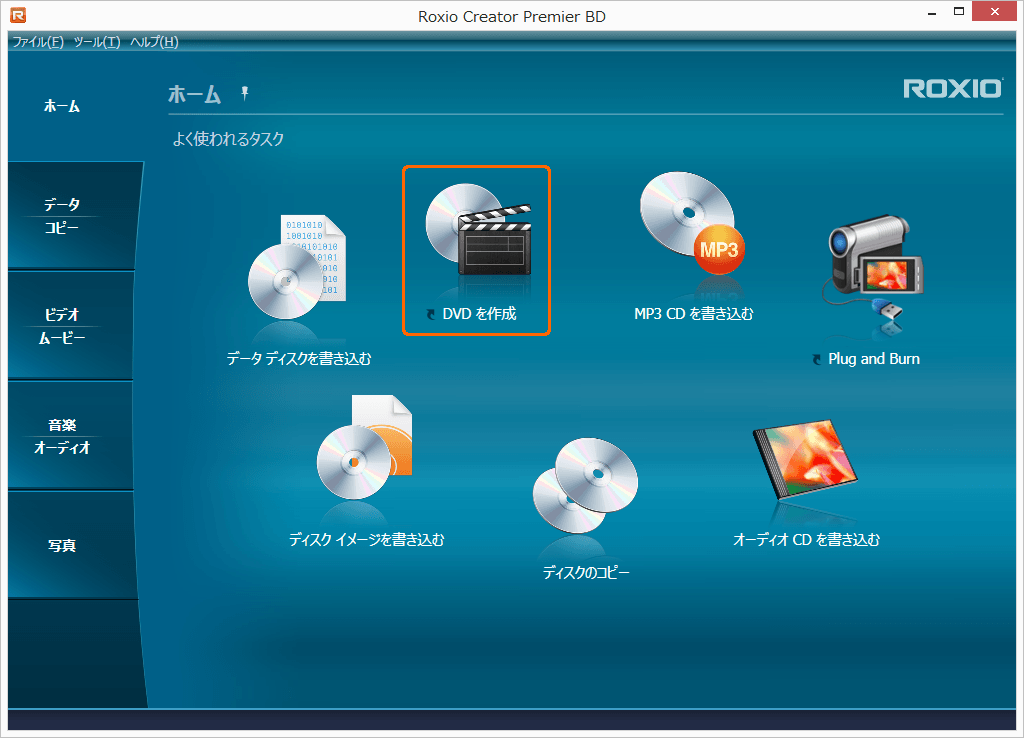Click the disc image file icon
This screenshot has width=1024, height=738.
pyautogui.click(x=364, y=447)
